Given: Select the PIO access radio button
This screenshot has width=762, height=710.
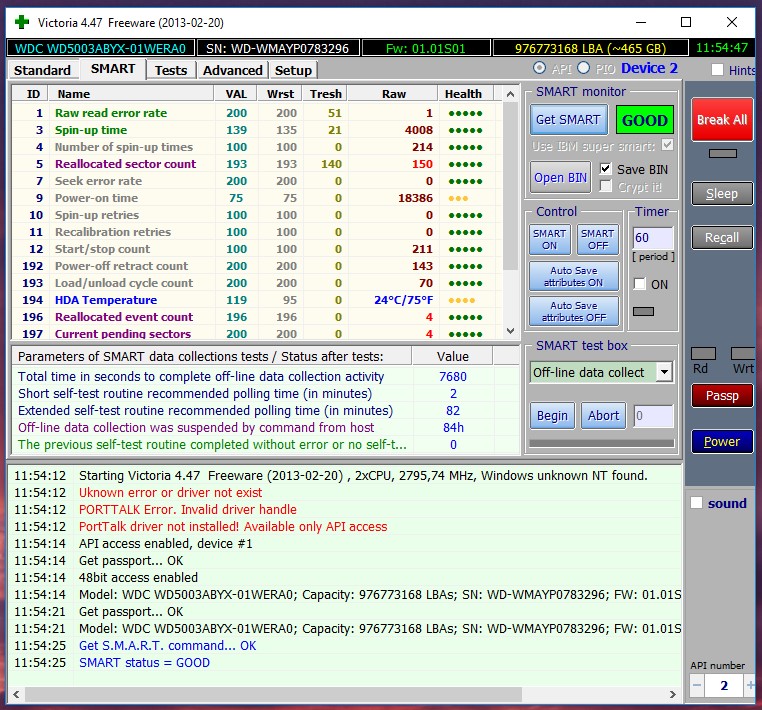Looking at the screenshot, I should point(584,68).
